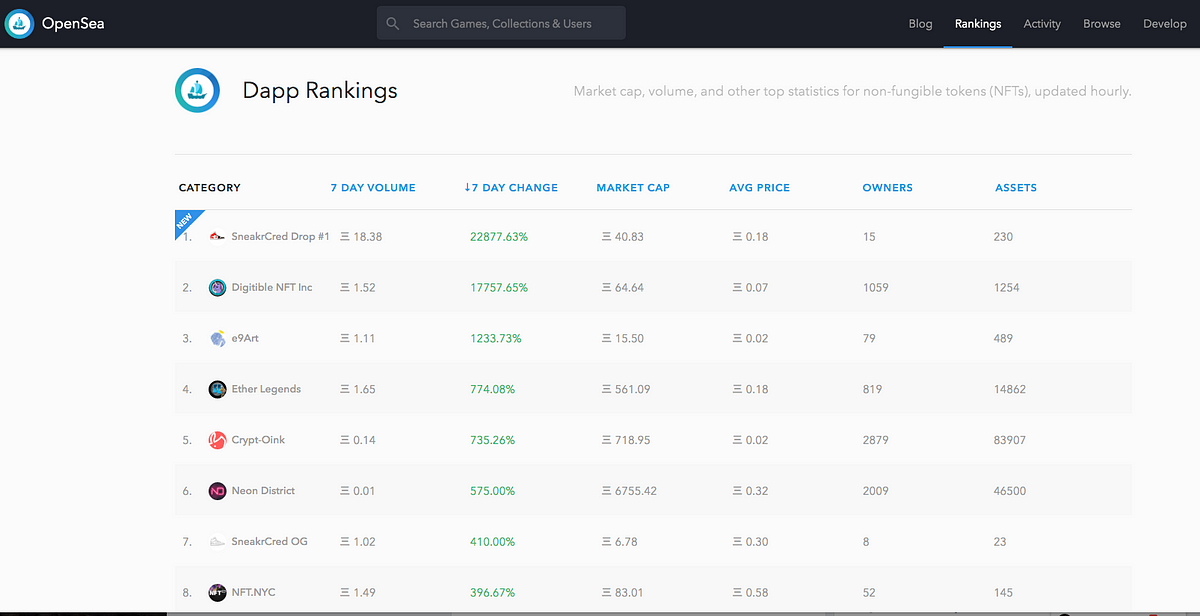The image size is (1200, 616).
Task: Click the 1233.73% change value
Action: tap(496, 339)
